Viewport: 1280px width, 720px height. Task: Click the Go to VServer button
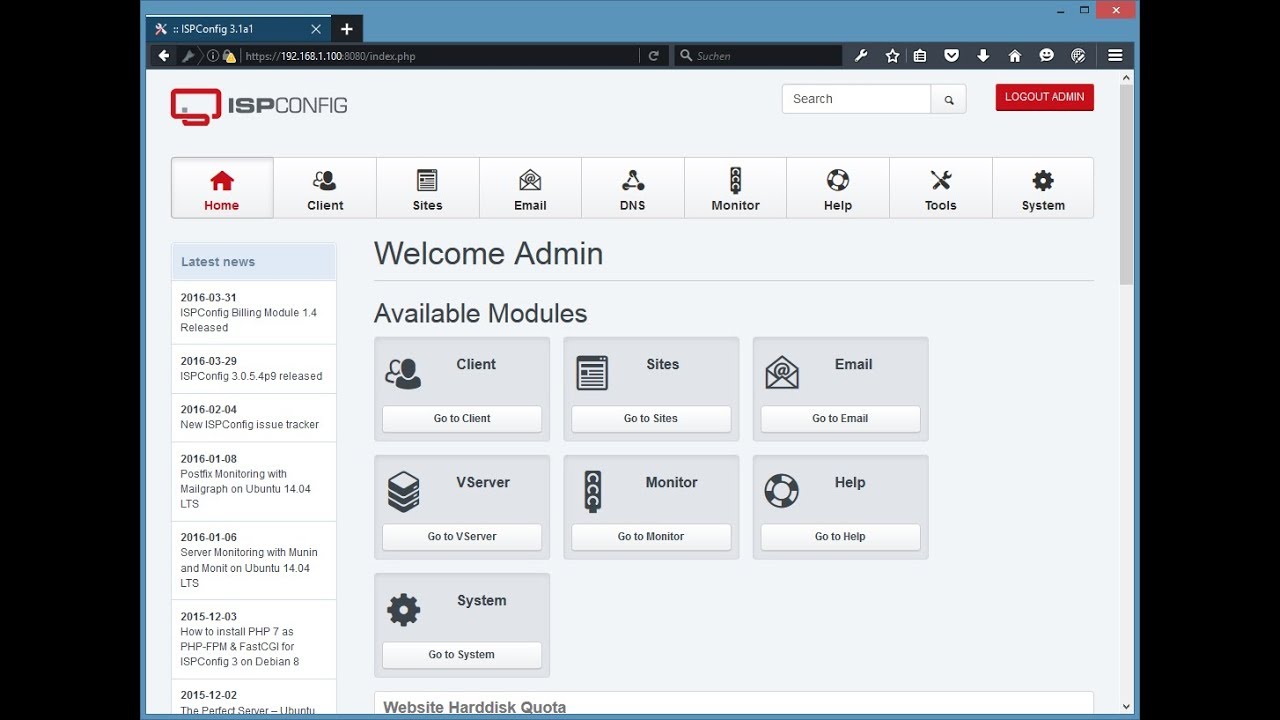[462, 537]
